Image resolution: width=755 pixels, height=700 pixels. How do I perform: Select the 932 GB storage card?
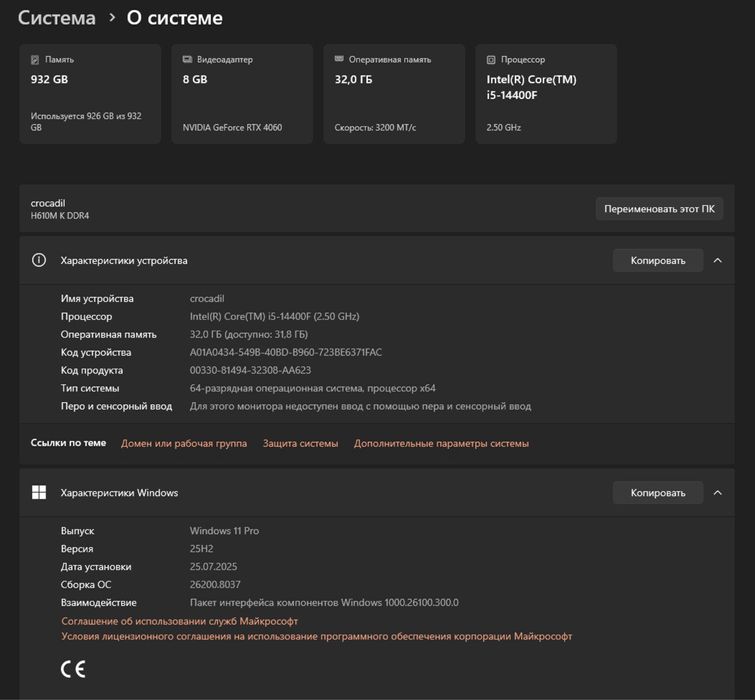click(x=90, y=94)
